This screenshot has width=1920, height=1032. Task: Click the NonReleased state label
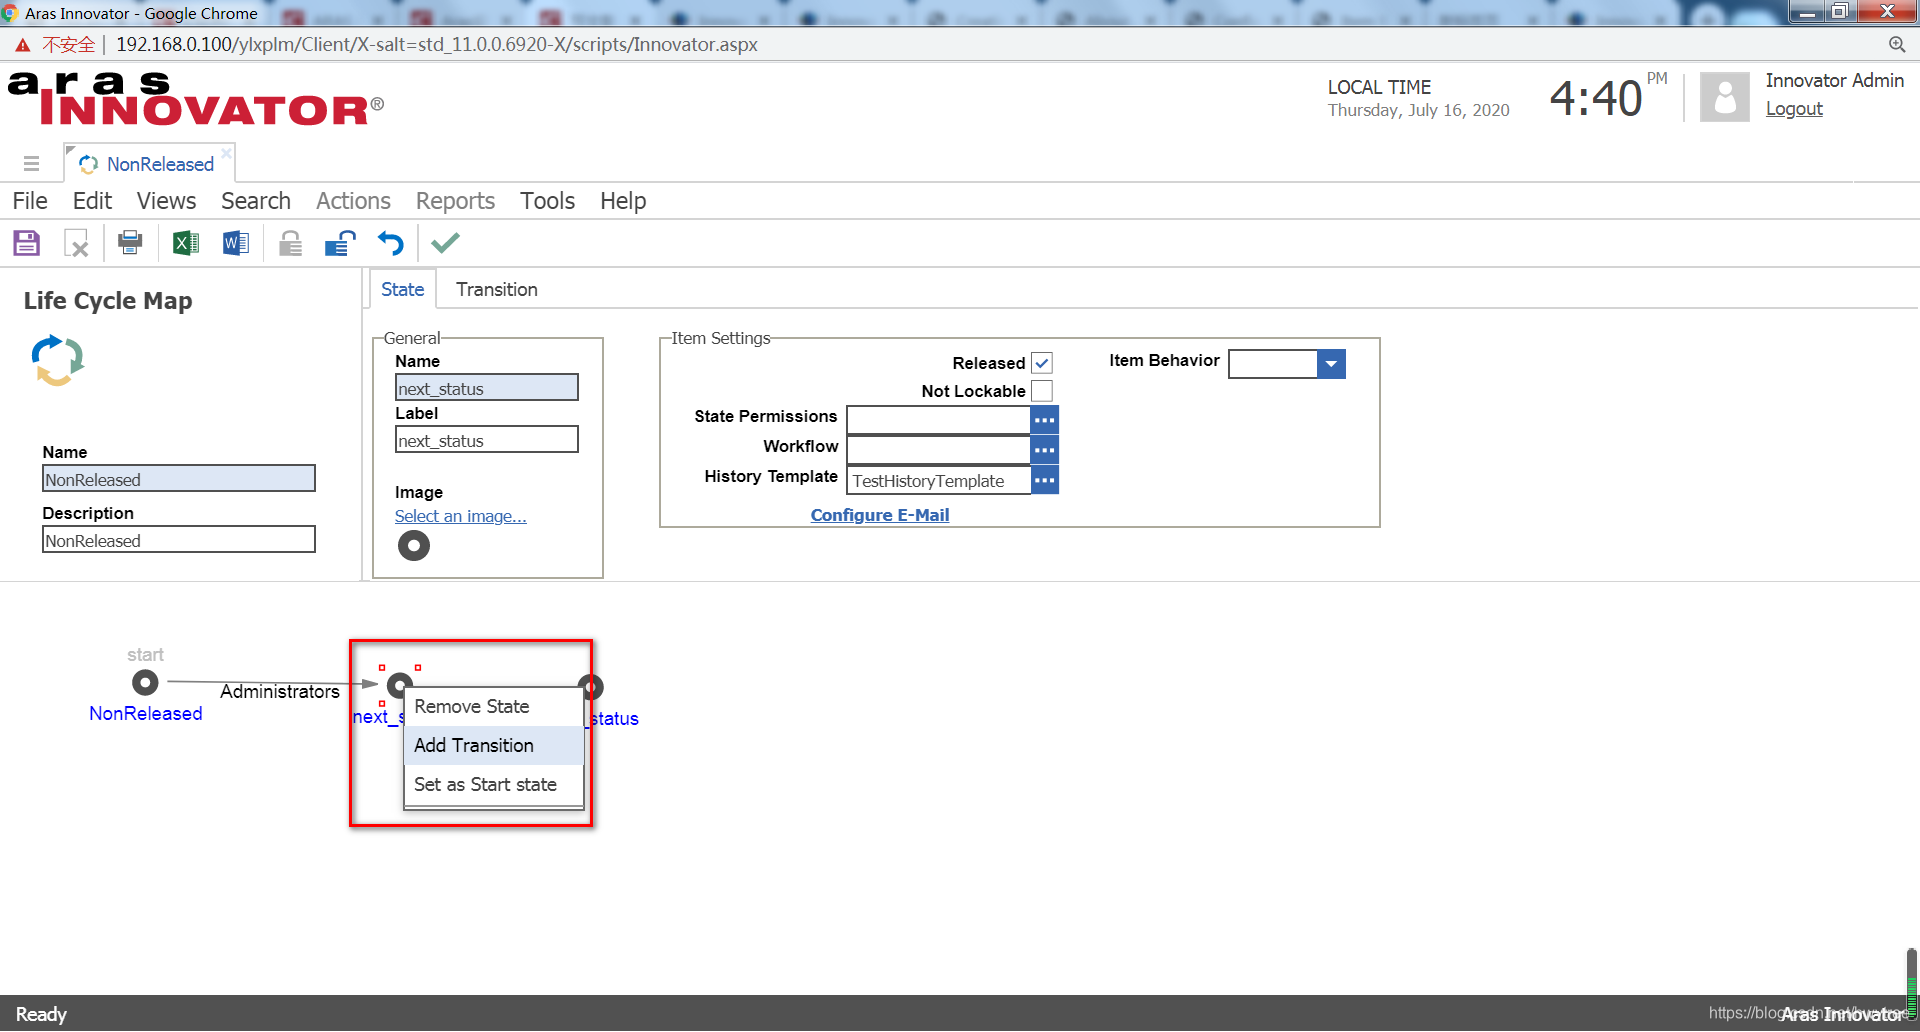coord(146,713)
